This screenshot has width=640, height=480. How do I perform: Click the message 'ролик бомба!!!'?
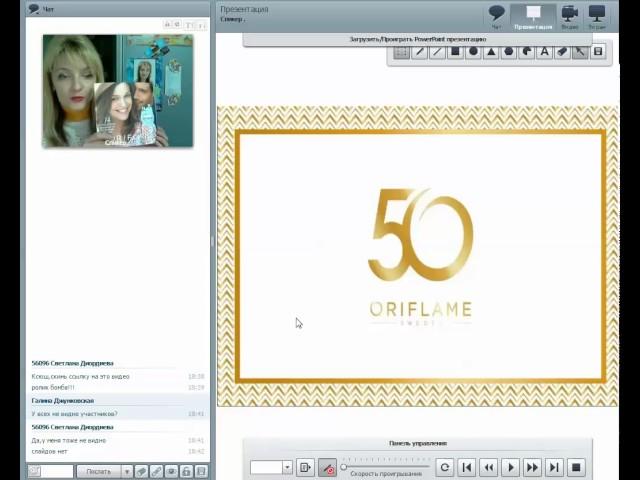click(x=53, y=387)
